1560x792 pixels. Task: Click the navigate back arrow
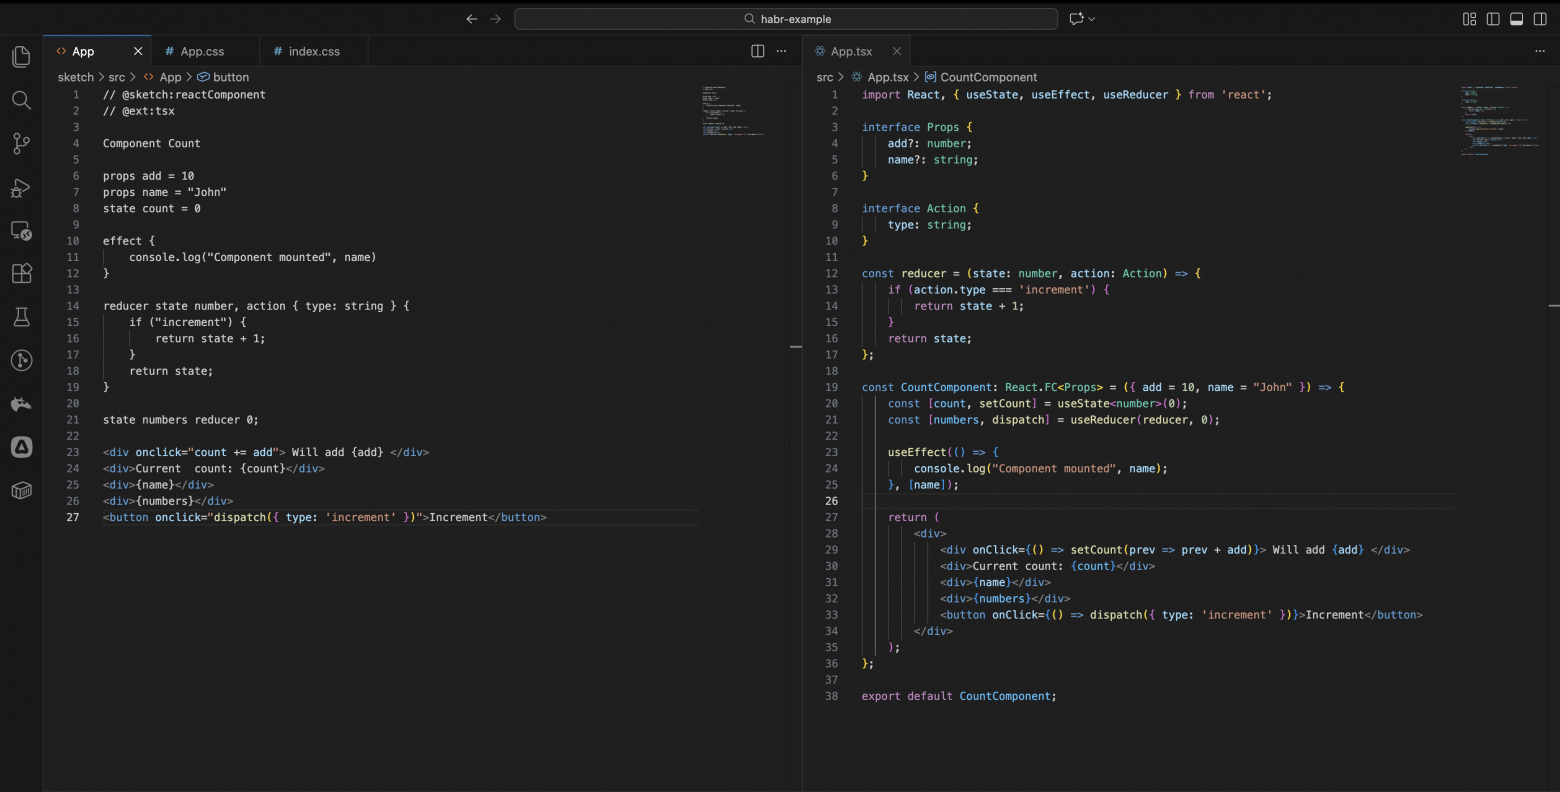[x=472, y=19]
